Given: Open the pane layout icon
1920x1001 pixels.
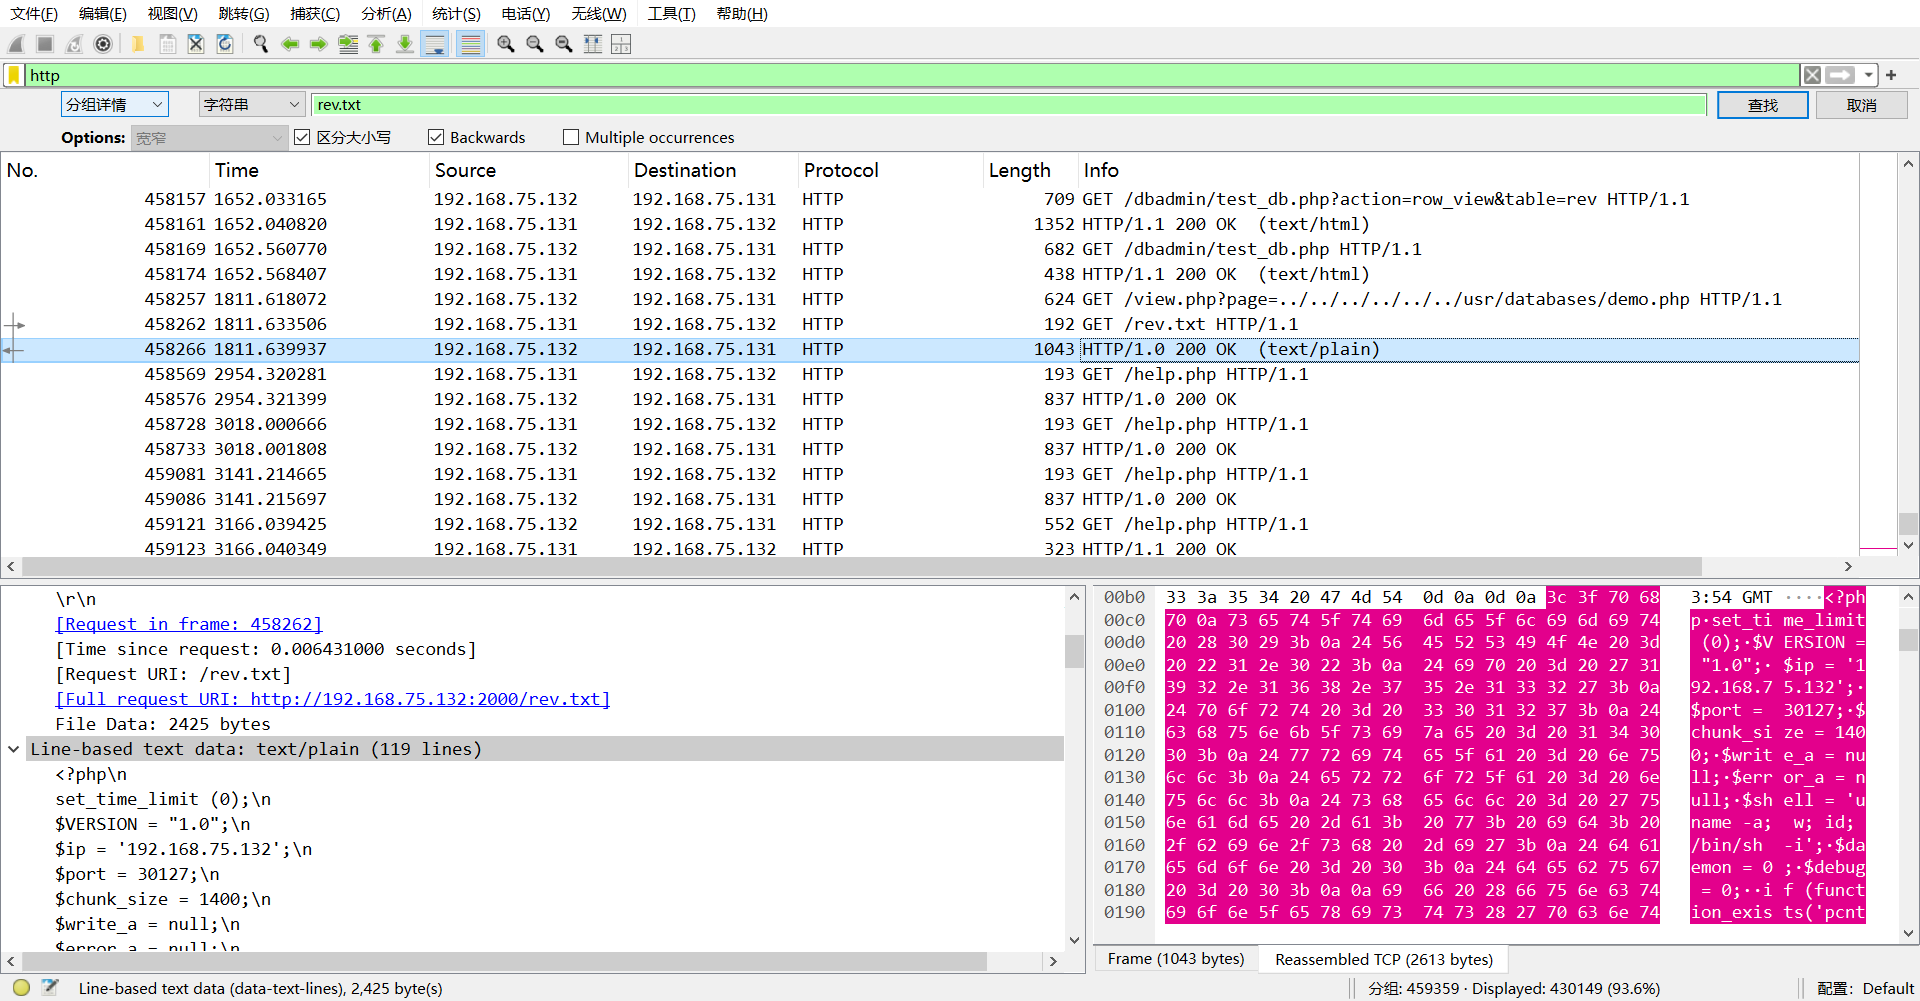Looking at the screenshot, I should tap(621, 44).
